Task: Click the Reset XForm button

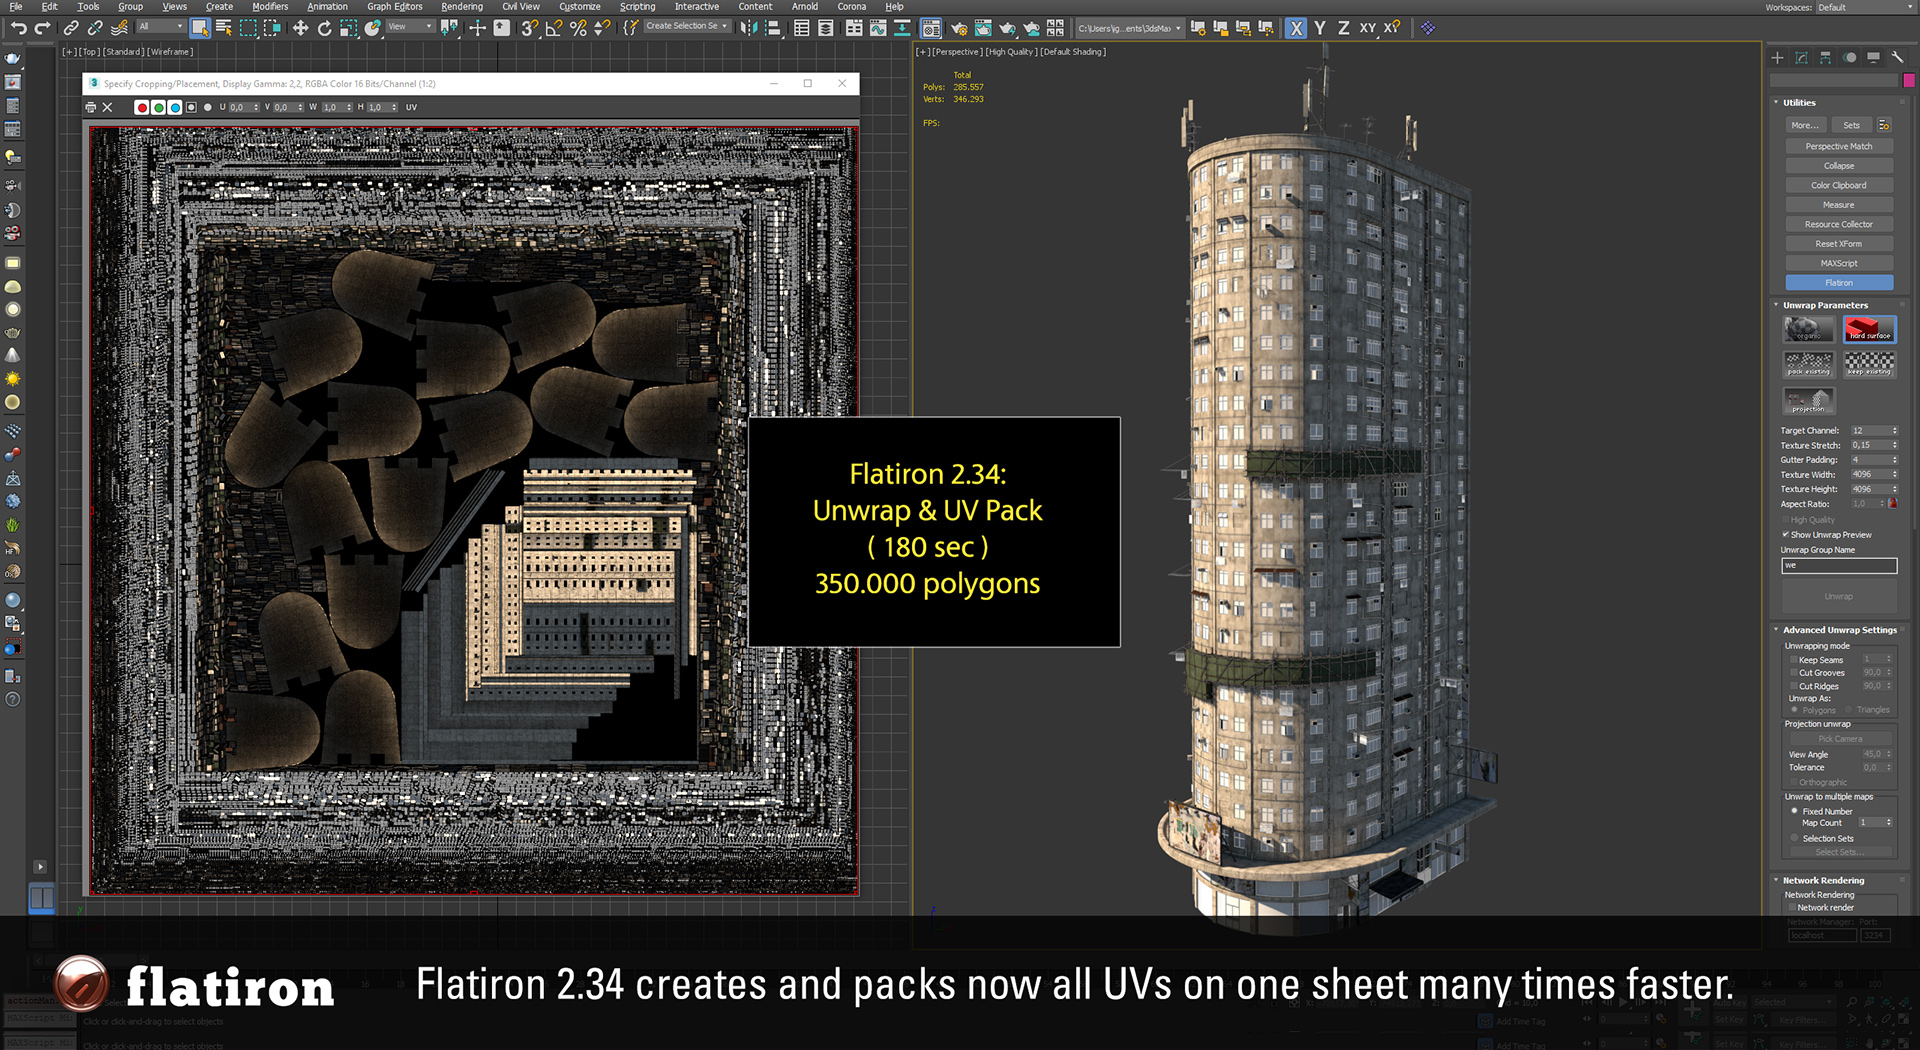Action: pos(1839,244)
